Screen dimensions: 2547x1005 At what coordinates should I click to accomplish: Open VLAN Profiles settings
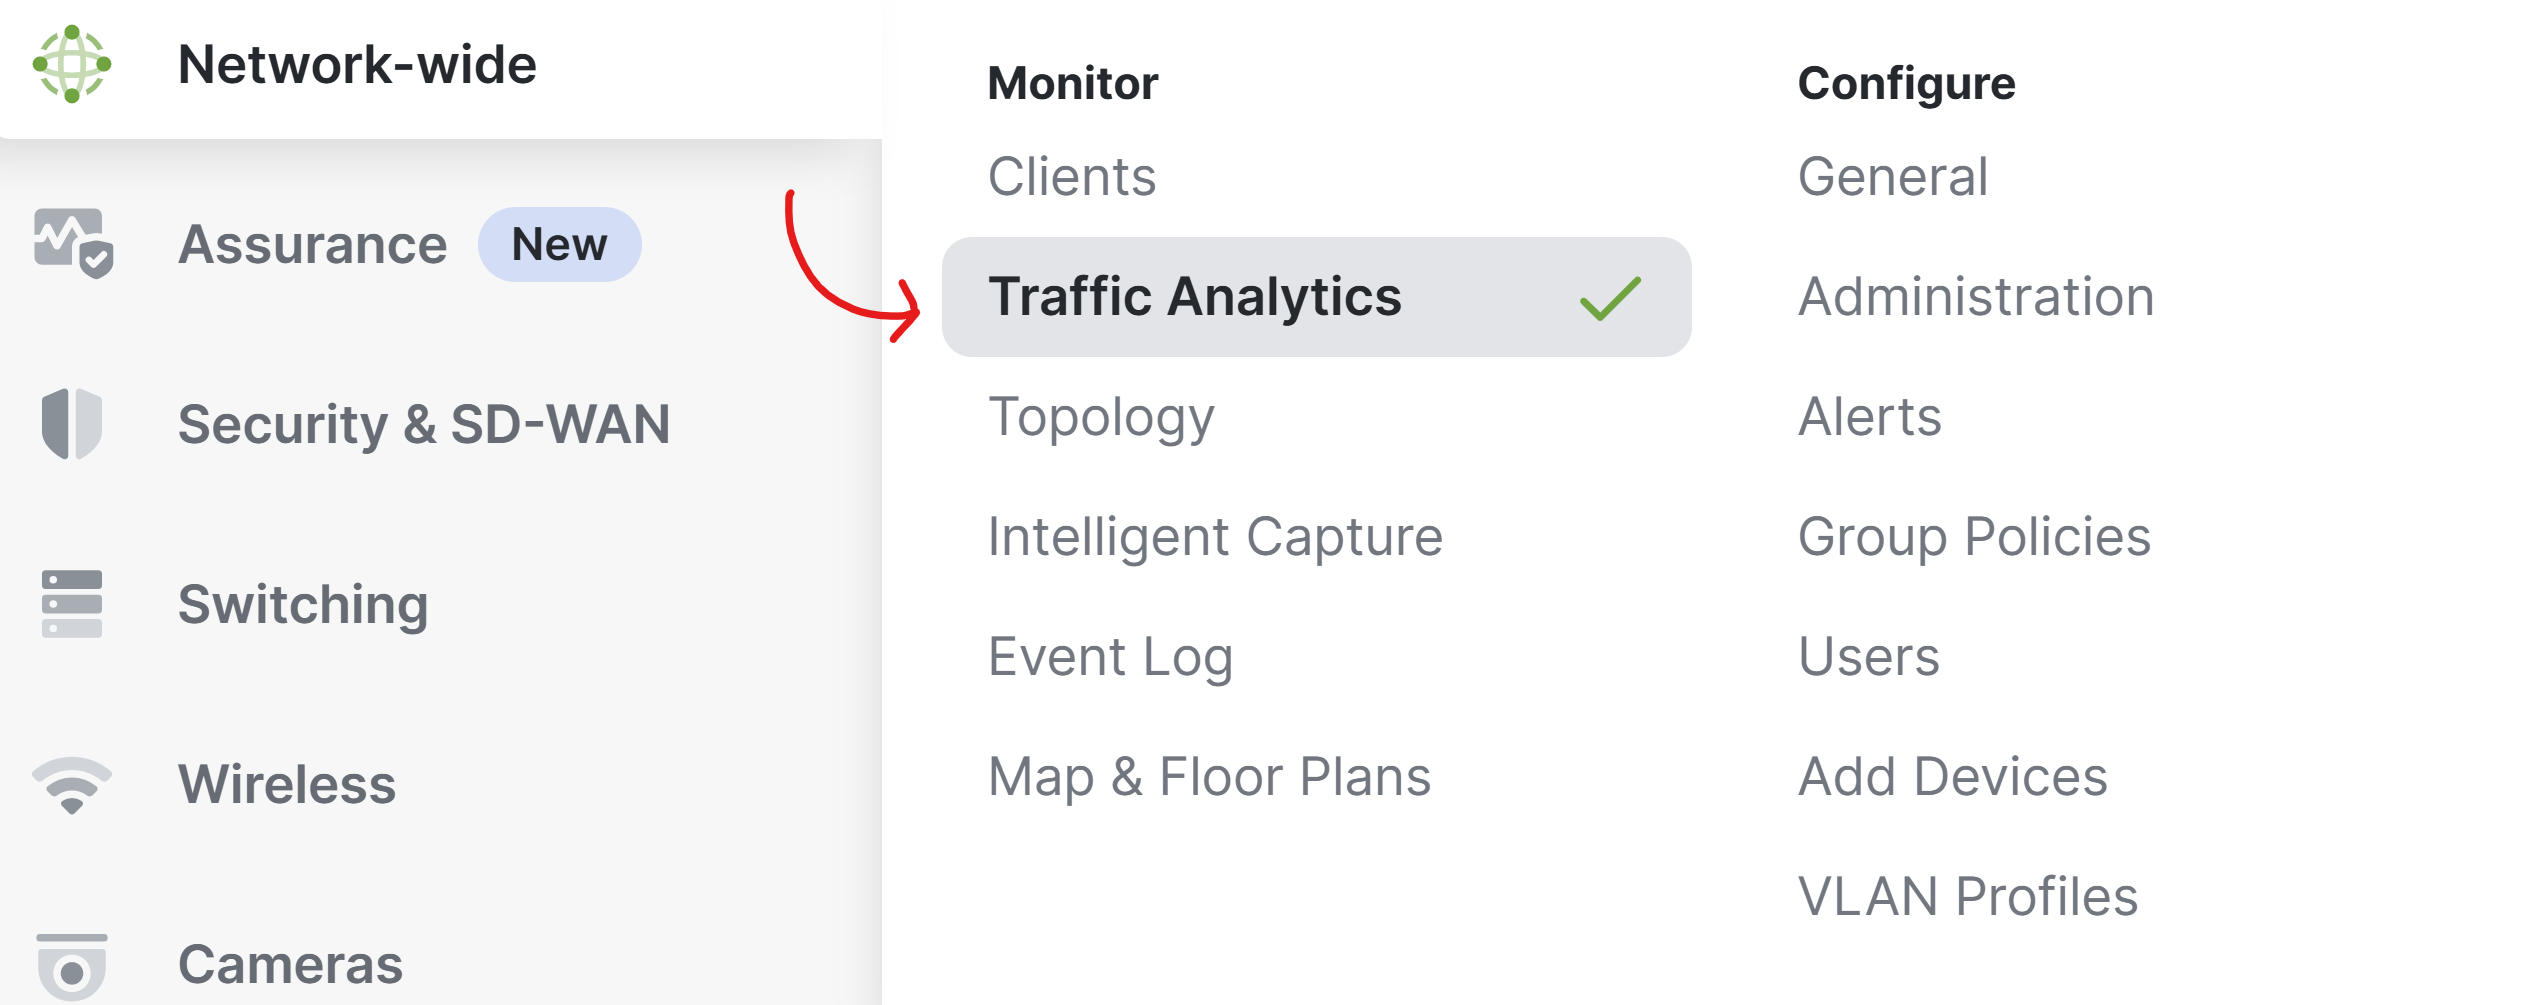(x=1967, y=897)
